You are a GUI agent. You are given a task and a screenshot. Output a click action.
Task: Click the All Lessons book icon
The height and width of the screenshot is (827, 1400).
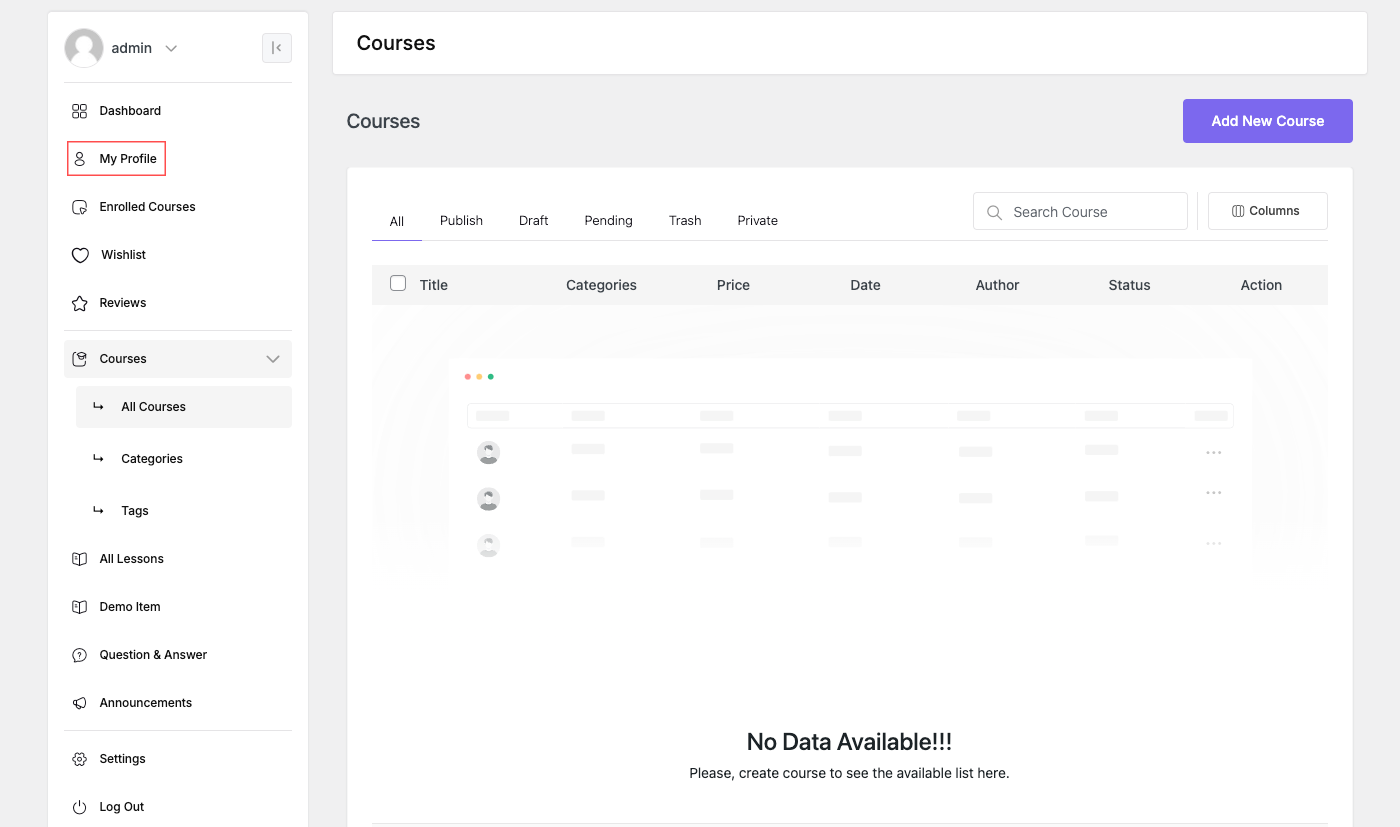pos(80,559)
